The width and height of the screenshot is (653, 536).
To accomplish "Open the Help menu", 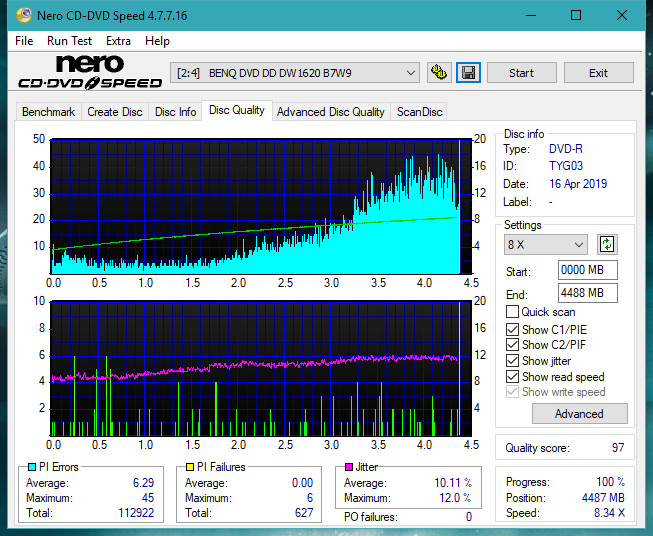I will point(157,41).
